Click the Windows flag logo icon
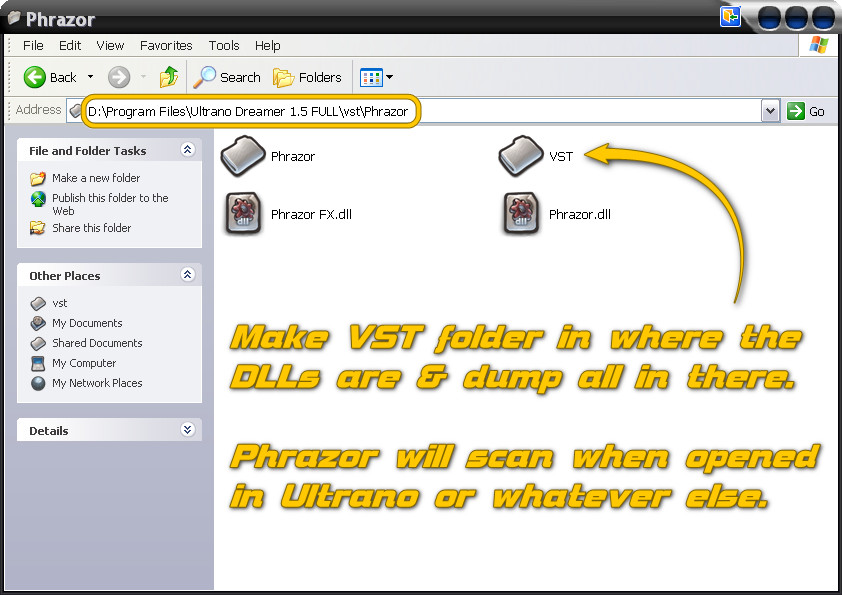This screenshot has width=842, height=595. coord(818,45)
